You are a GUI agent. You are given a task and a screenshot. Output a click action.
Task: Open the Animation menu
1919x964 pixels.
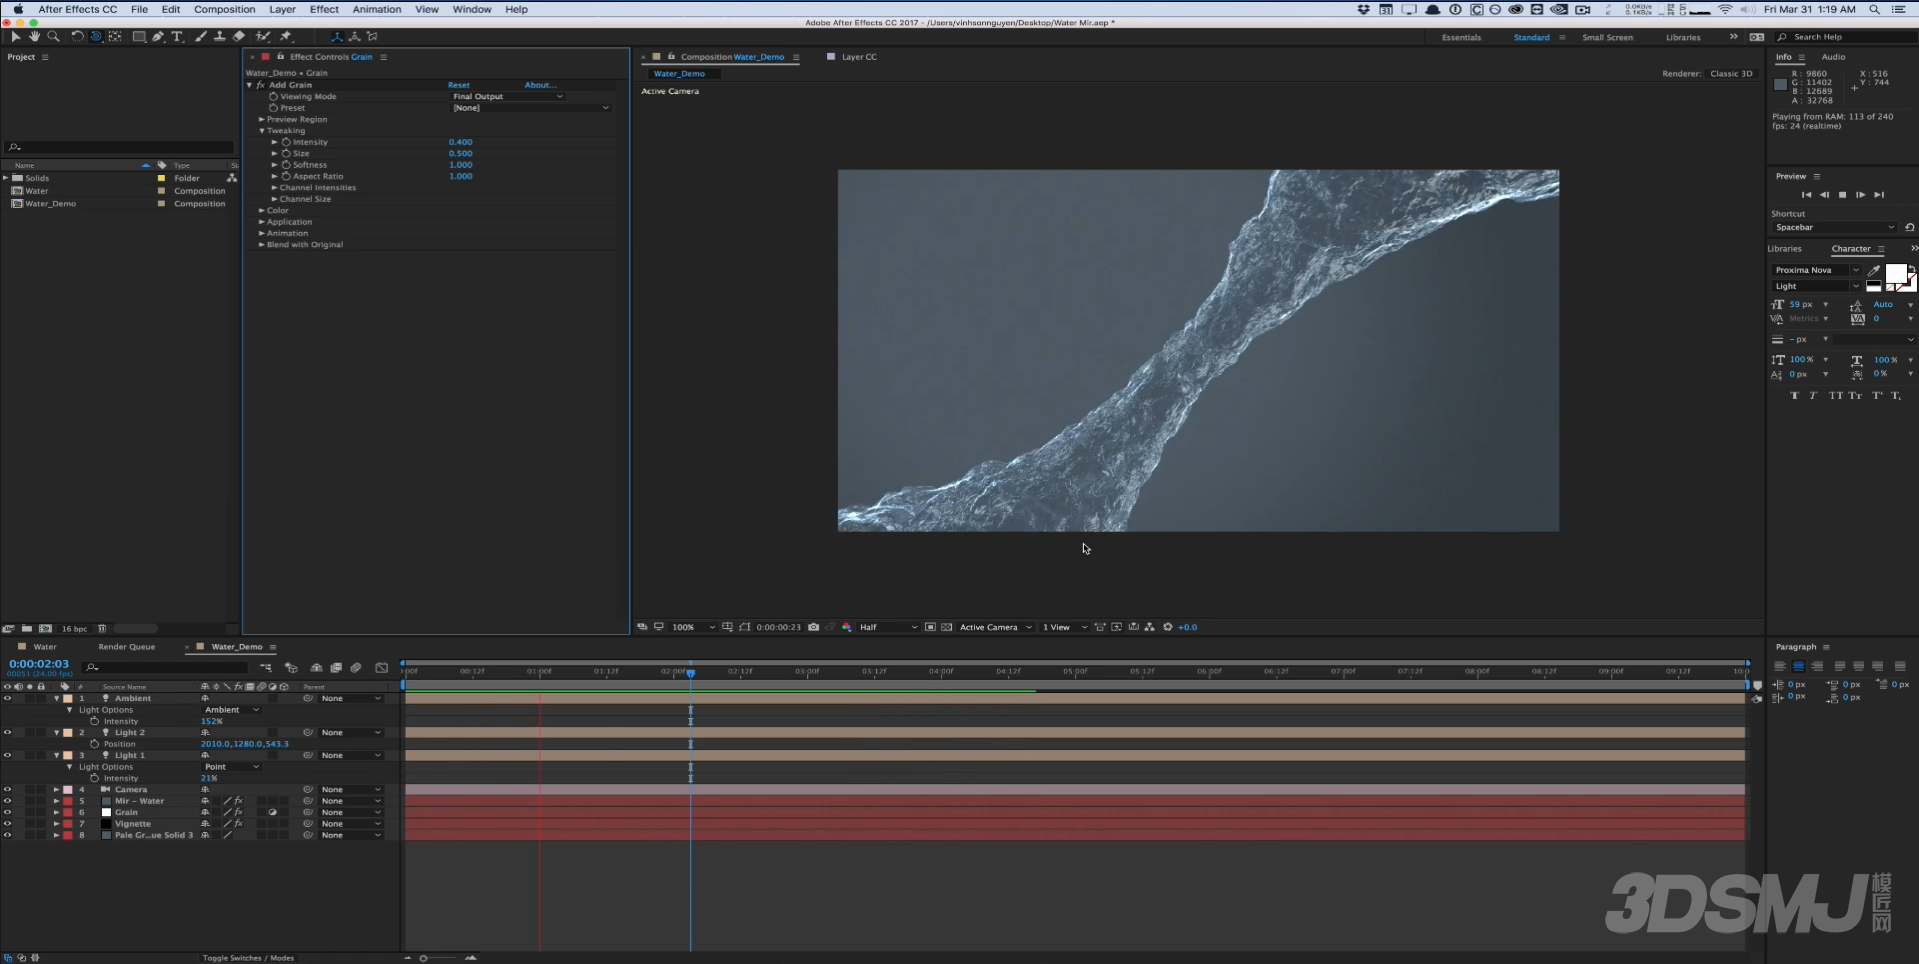point(376,9)
